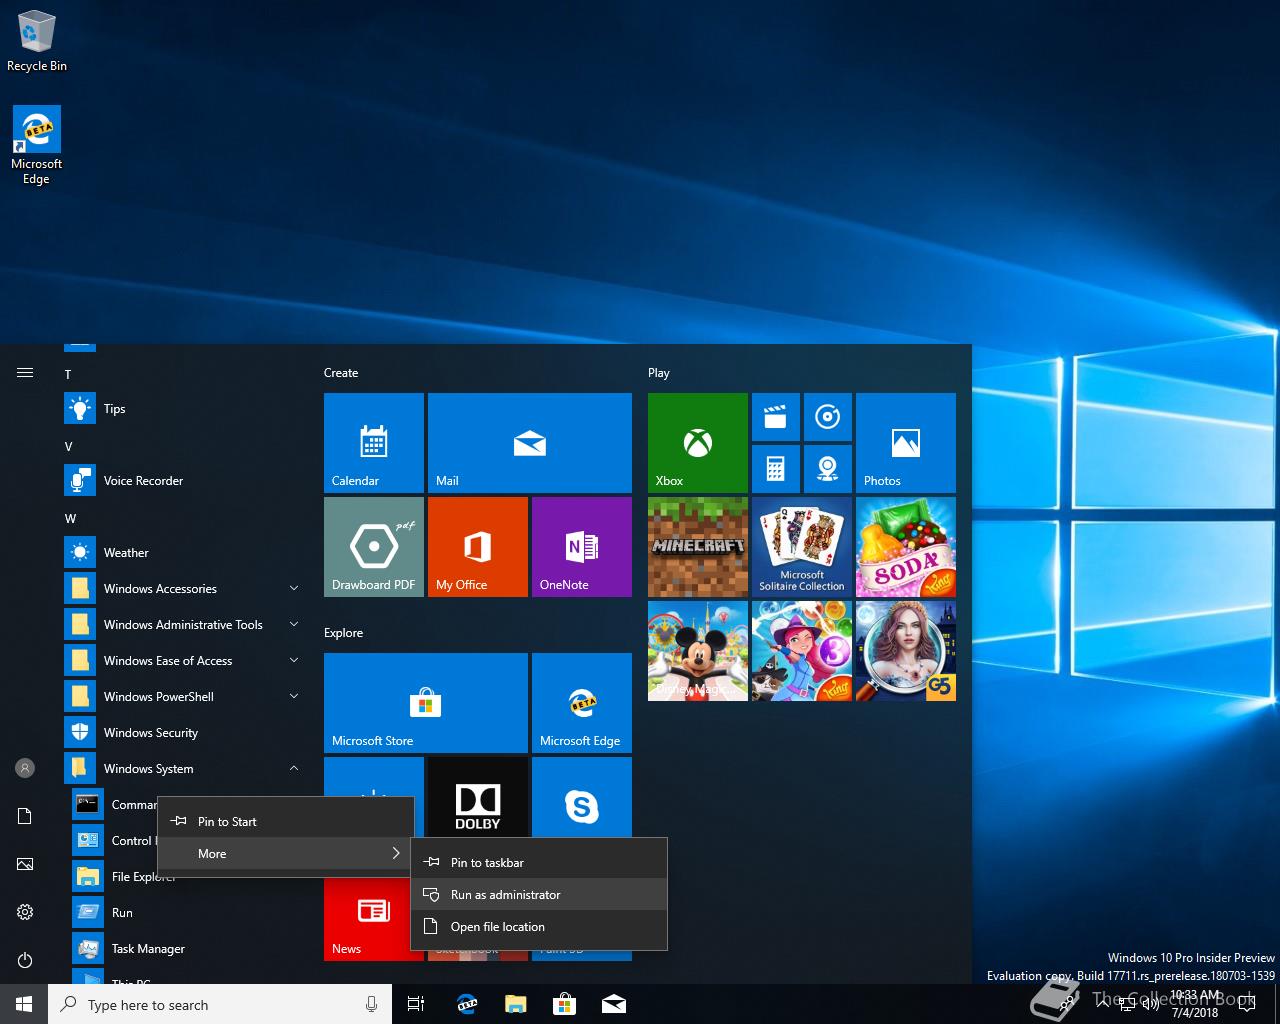Open Voice Recorder app
This screenshot has width=1280, height=1024.
click(x=184, y=481)
